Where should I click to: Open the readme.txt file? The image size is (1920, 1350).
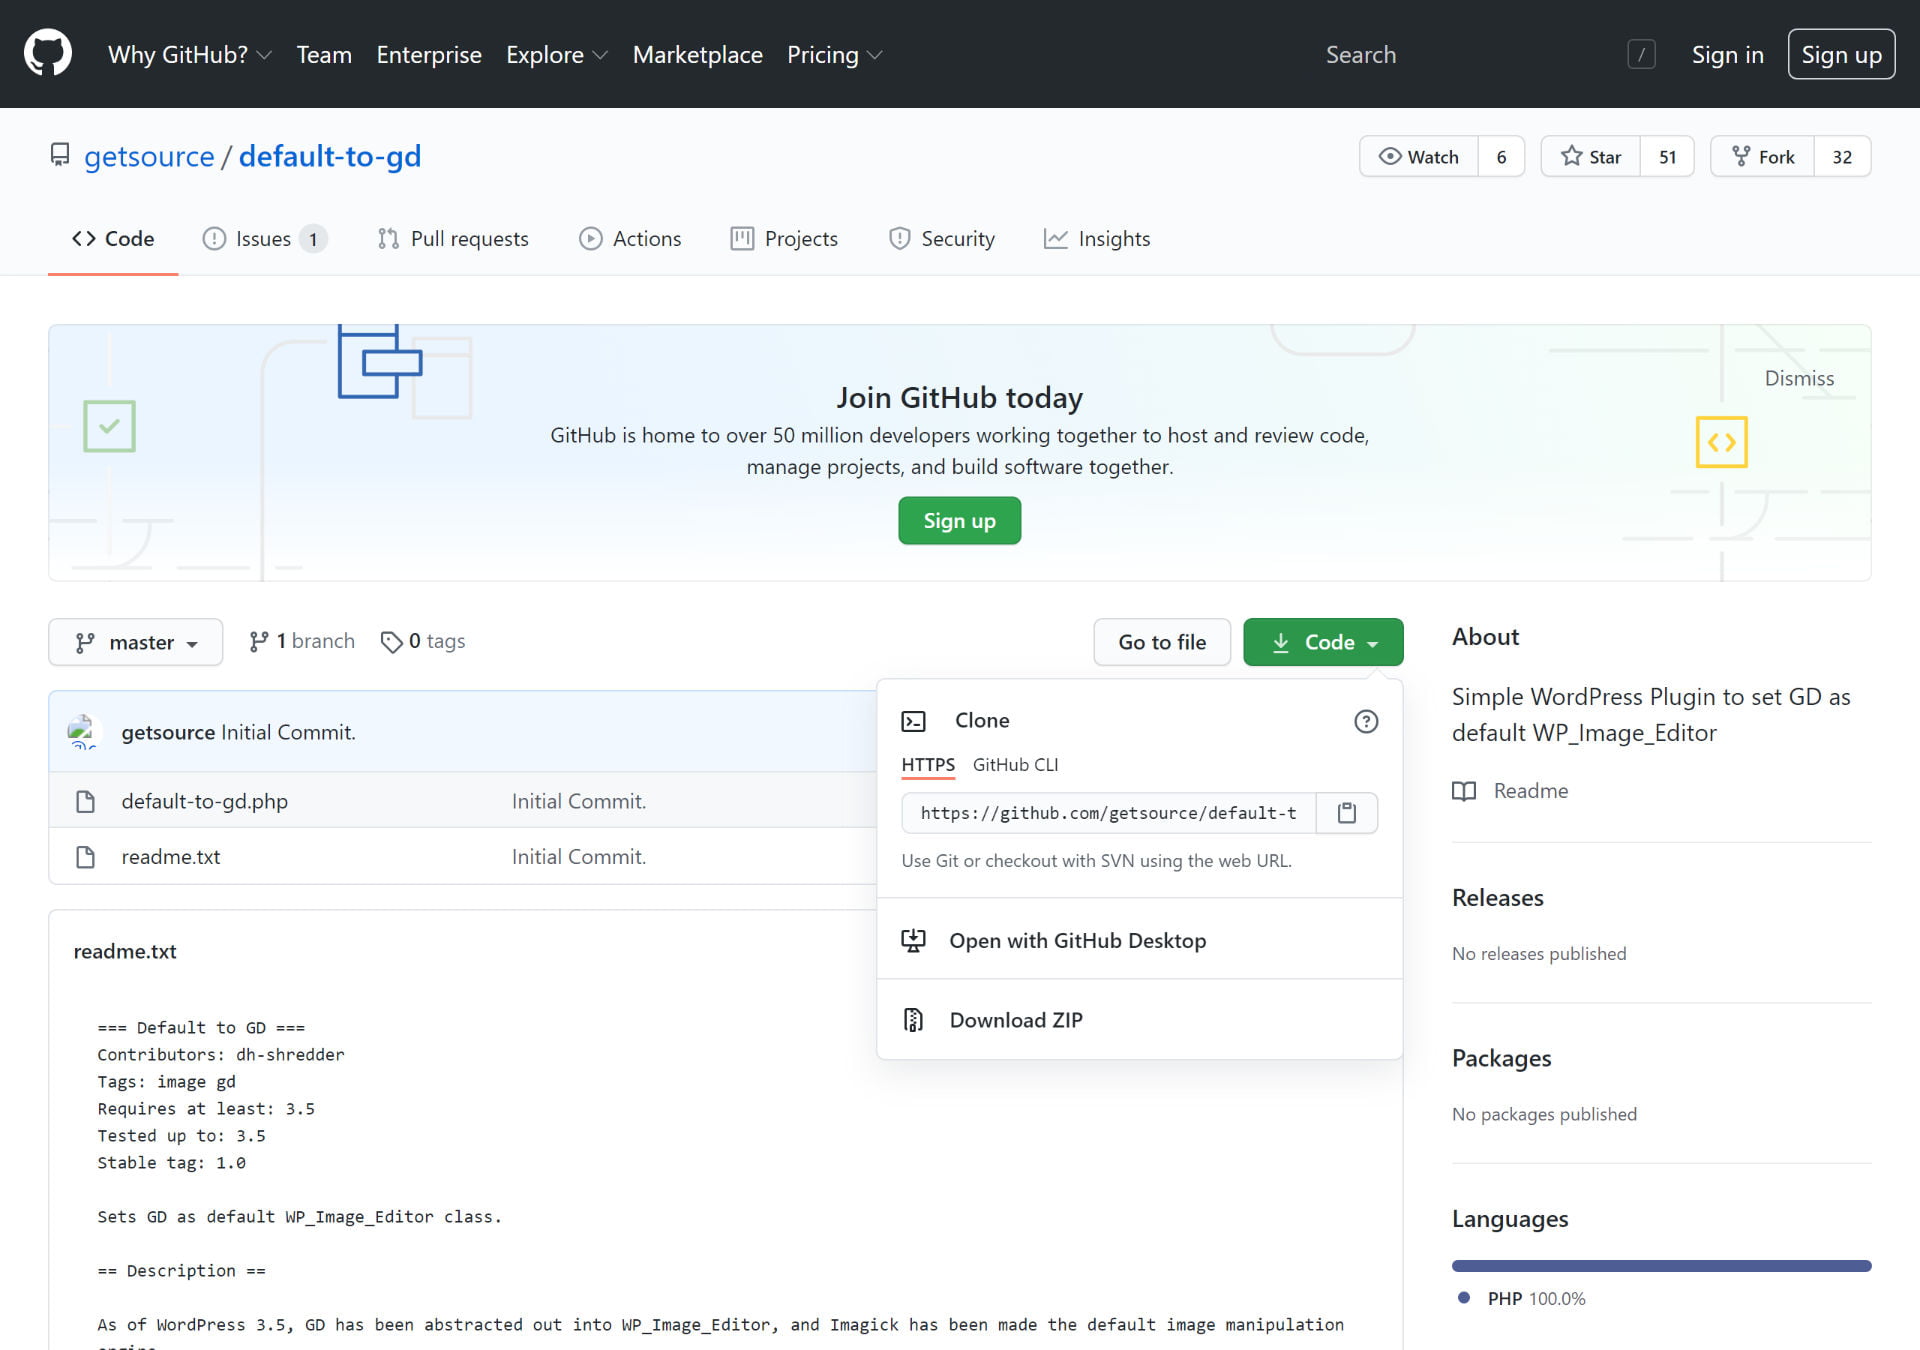tap(170, 856)
